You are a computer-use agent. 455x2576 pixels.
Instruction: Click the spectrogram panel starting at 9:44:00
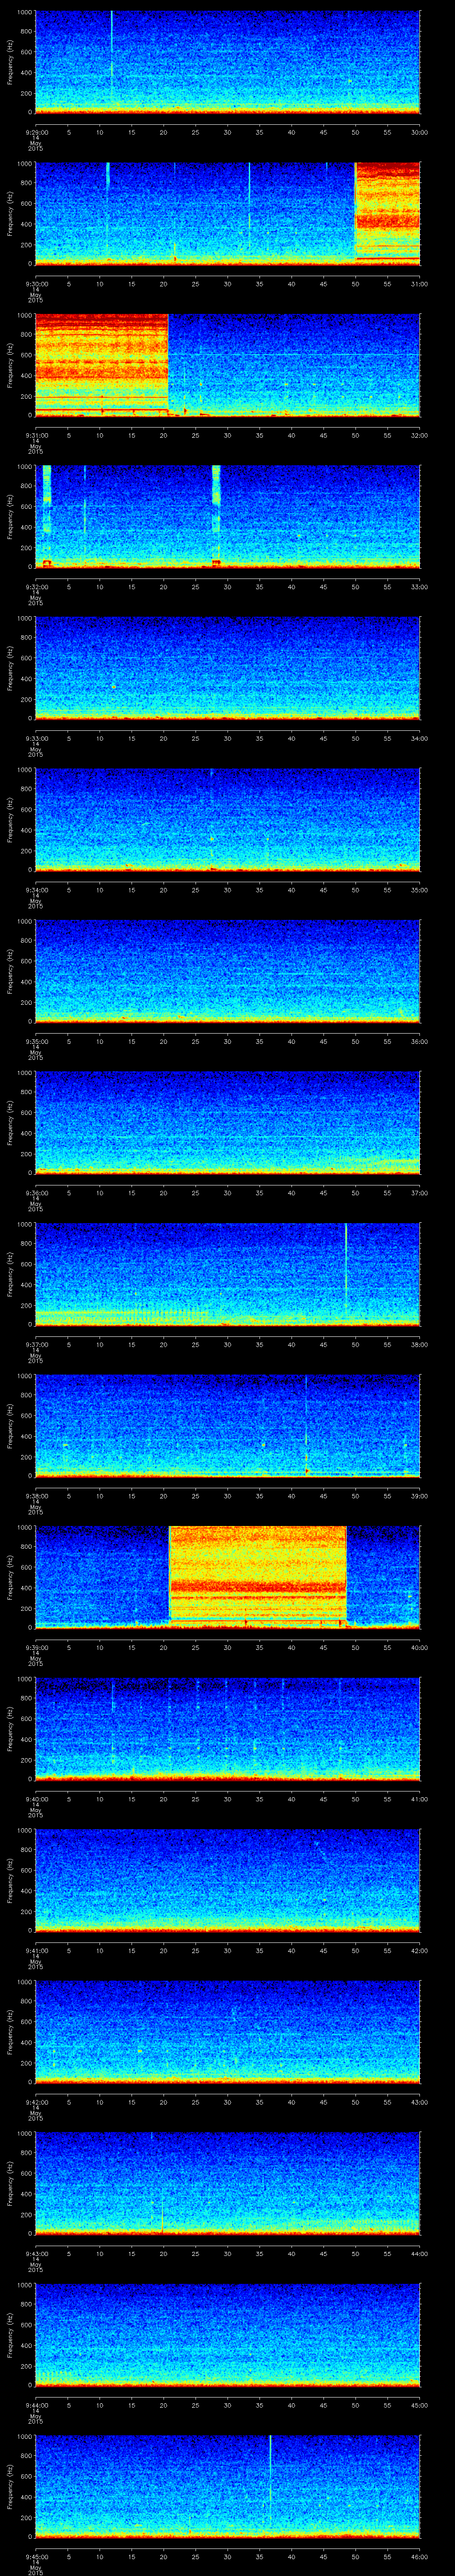pyautogui.click(x=228, y=2334)
